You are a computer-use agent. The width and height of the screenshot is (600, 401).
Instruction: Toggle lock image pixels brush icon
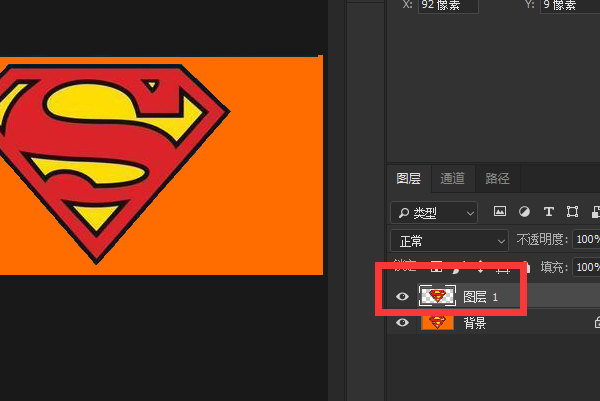(457, 267)
